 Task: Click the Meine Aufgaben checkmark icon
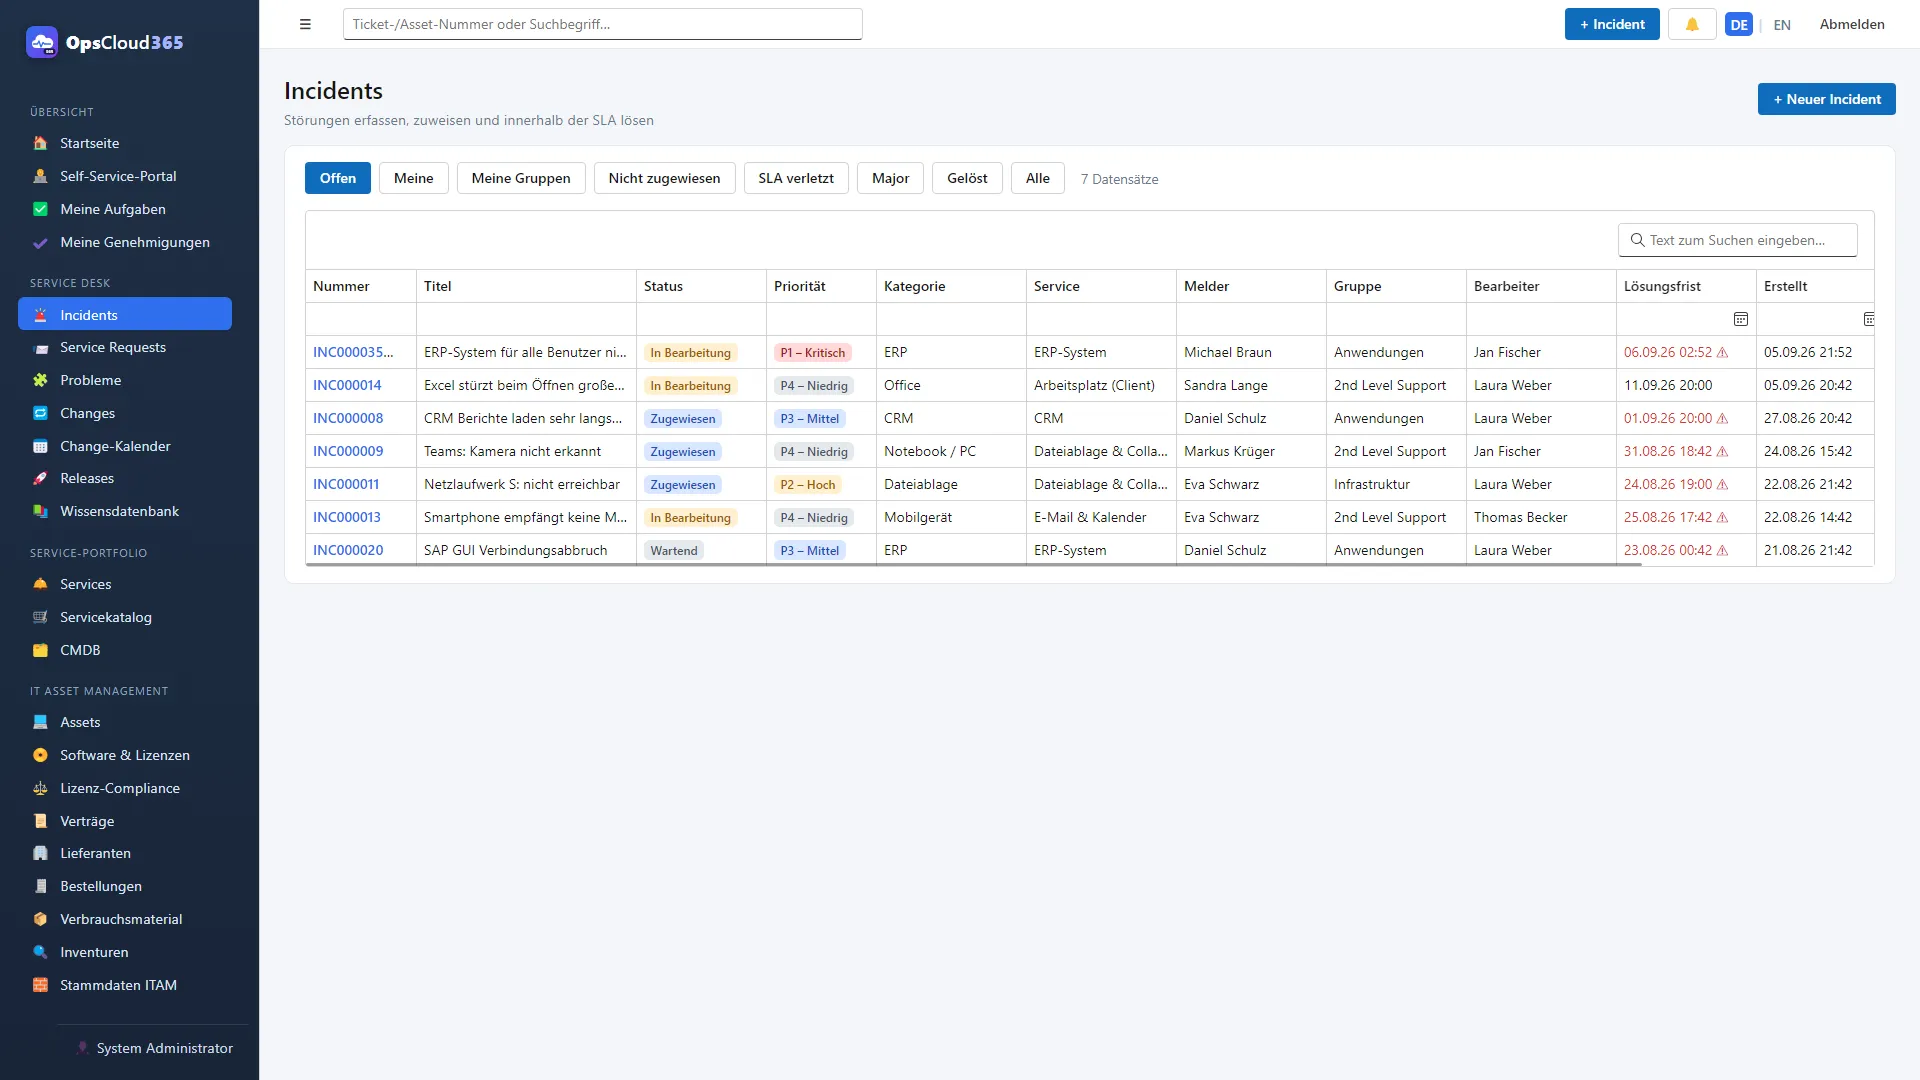click(40, 209)
